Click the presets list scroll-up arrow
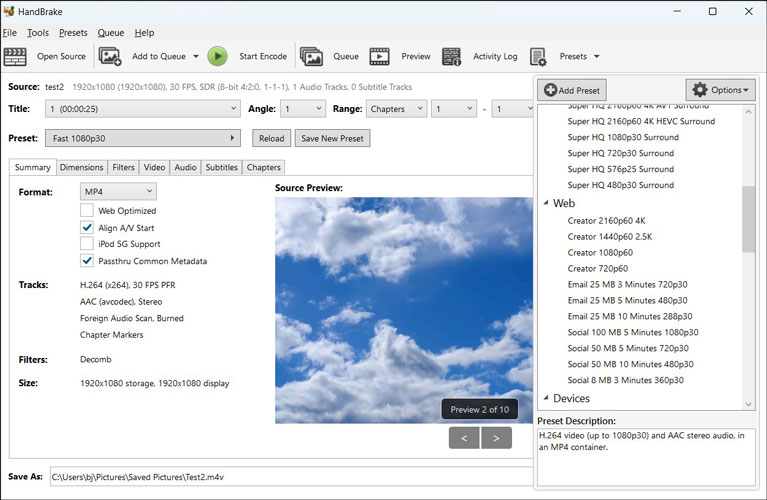767x500 pixels. coord(748,112)
